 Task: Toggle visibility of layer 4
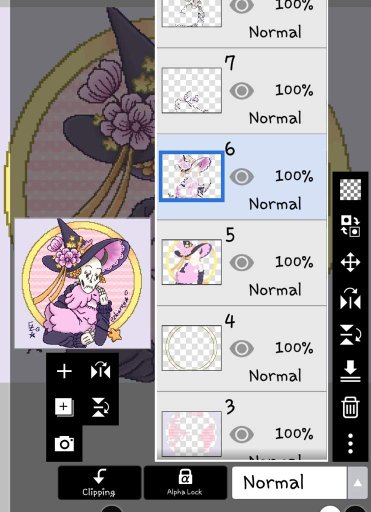[x=242, y=348]
